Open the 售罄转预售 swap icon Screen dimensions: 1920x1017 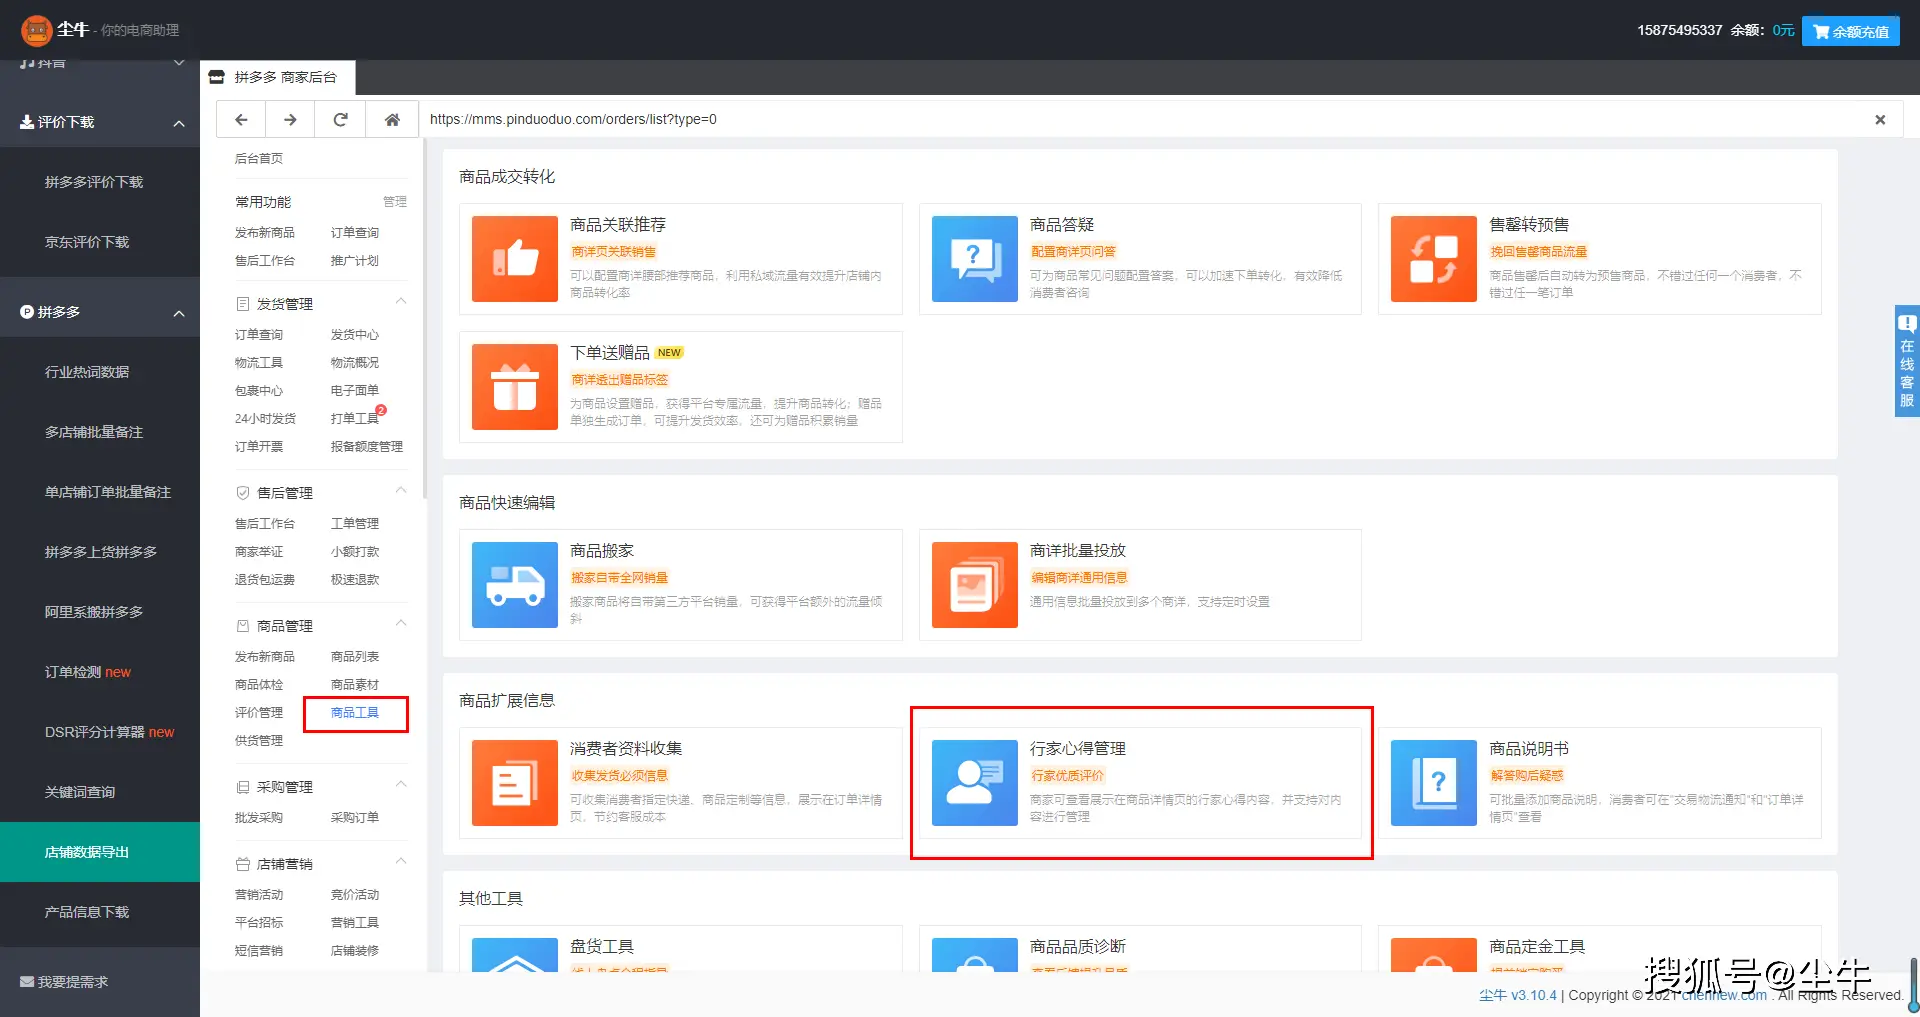point(1434,259)
